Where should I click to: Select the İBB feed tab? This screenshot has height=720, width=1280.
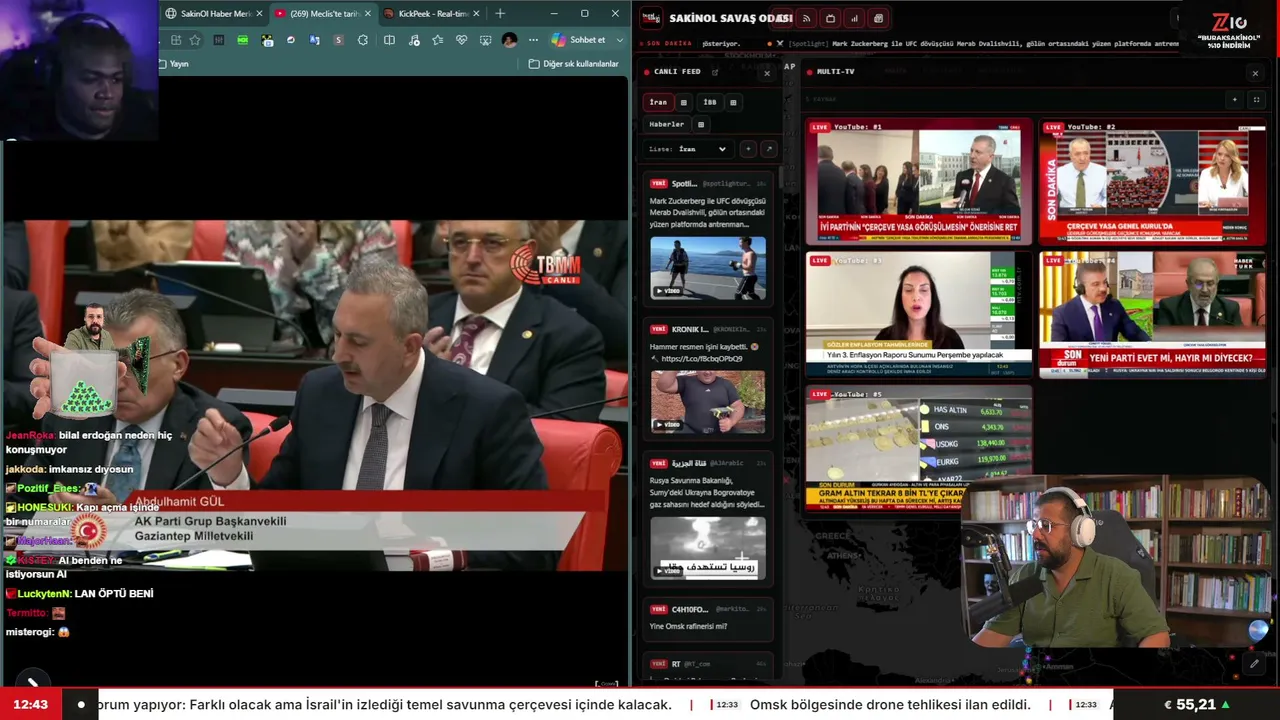(x=710, y=102)
